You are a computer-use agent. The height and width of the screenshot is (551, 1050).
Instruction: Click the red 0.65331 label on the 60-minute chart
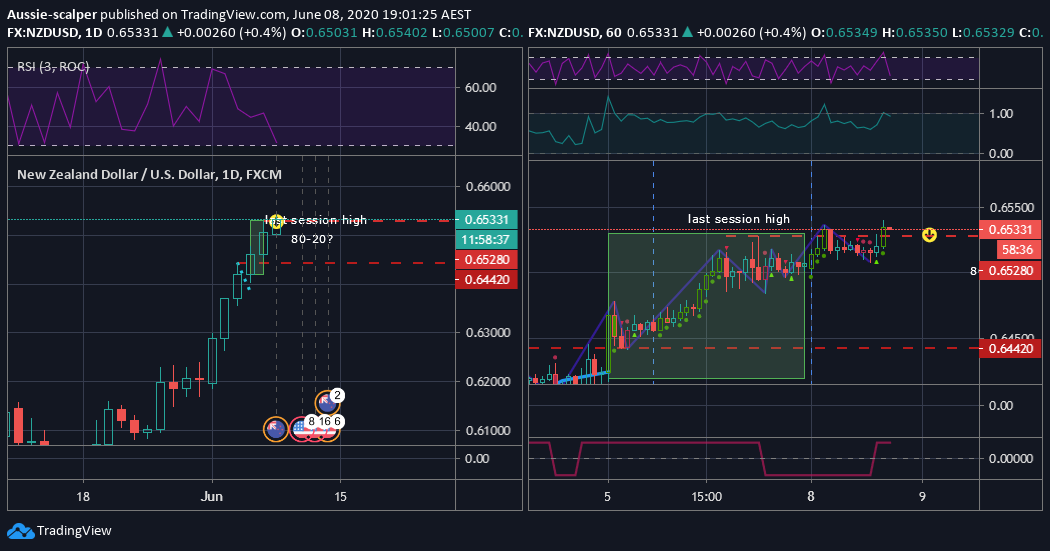tap(1010, 230)
